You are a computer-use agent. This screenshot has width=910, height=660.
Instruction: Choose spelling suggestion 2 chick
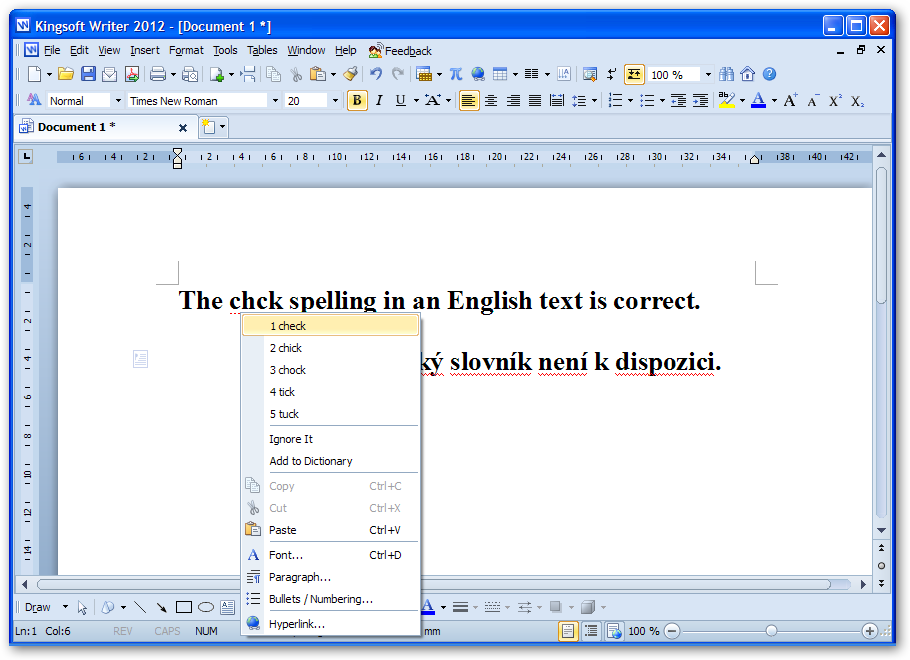coord(330,348)
